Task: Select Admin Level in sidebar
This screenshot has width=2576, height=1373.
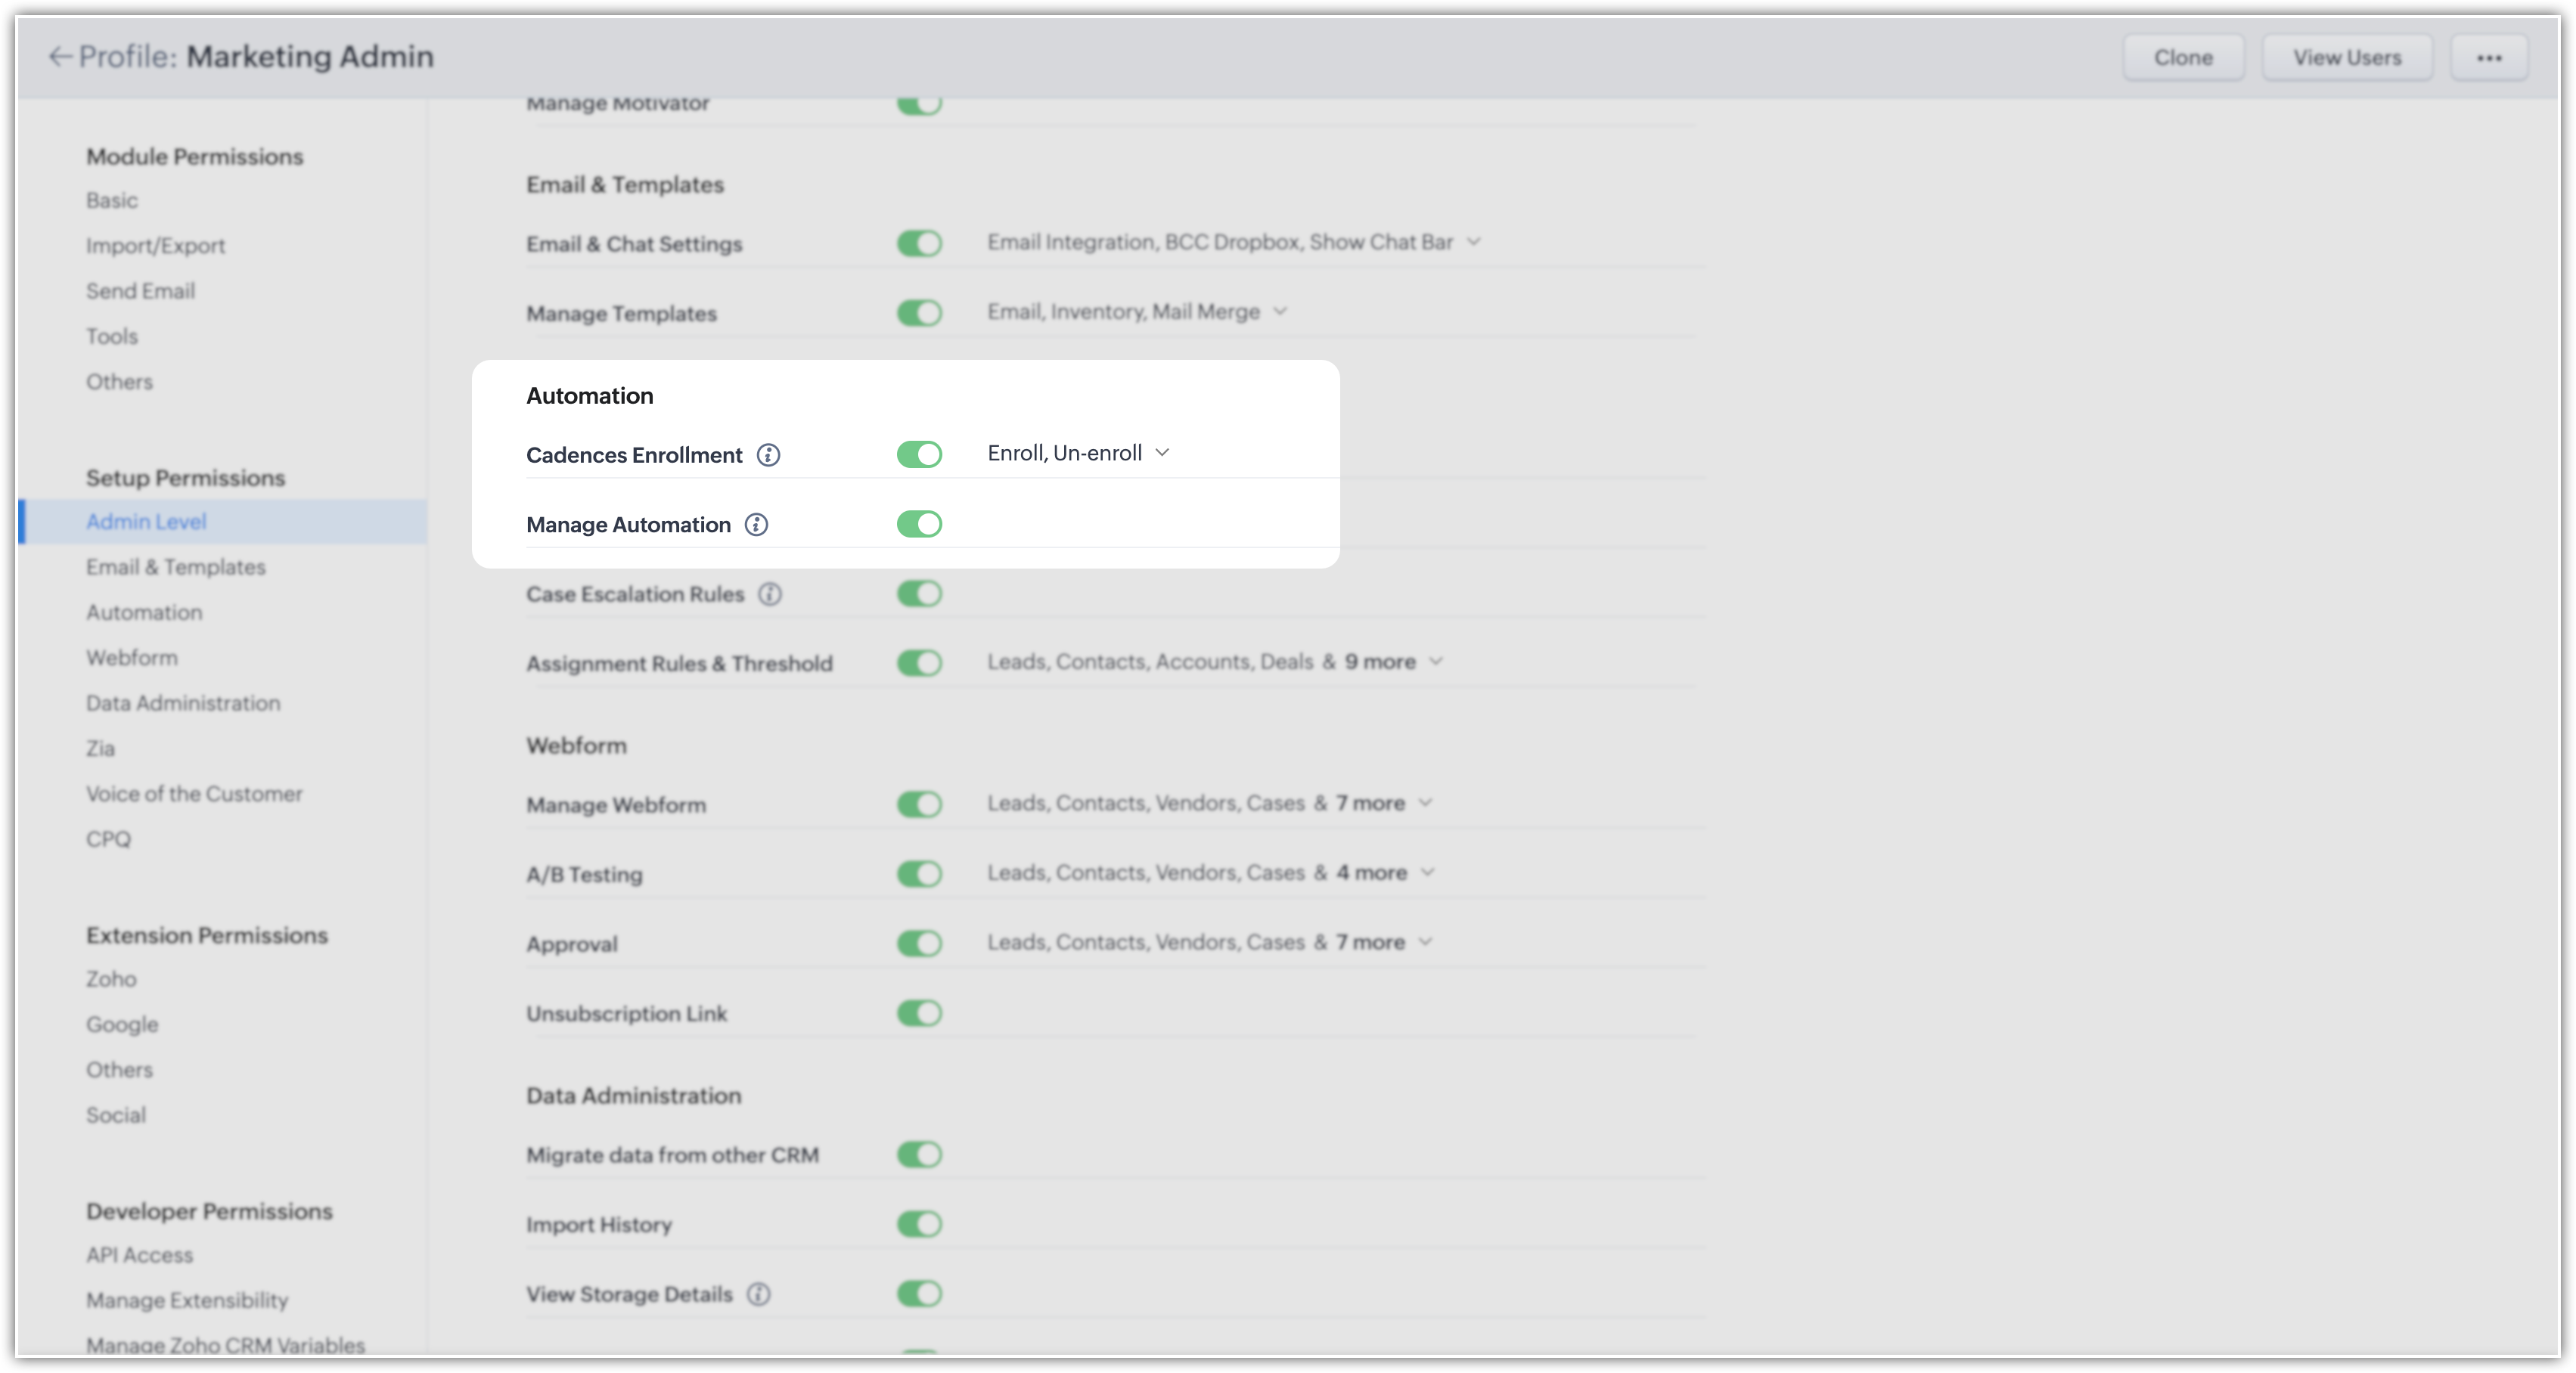Action: point(146,521)
